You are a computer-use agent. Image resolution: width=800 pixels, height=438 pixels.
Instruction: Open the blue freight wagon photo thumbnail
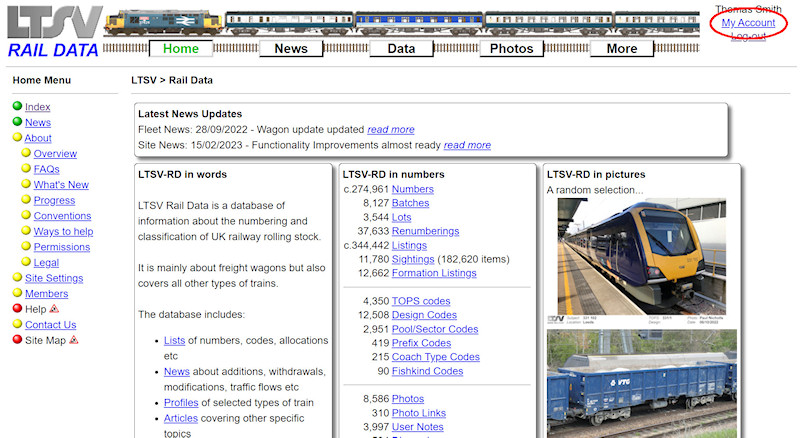point(641,383)
